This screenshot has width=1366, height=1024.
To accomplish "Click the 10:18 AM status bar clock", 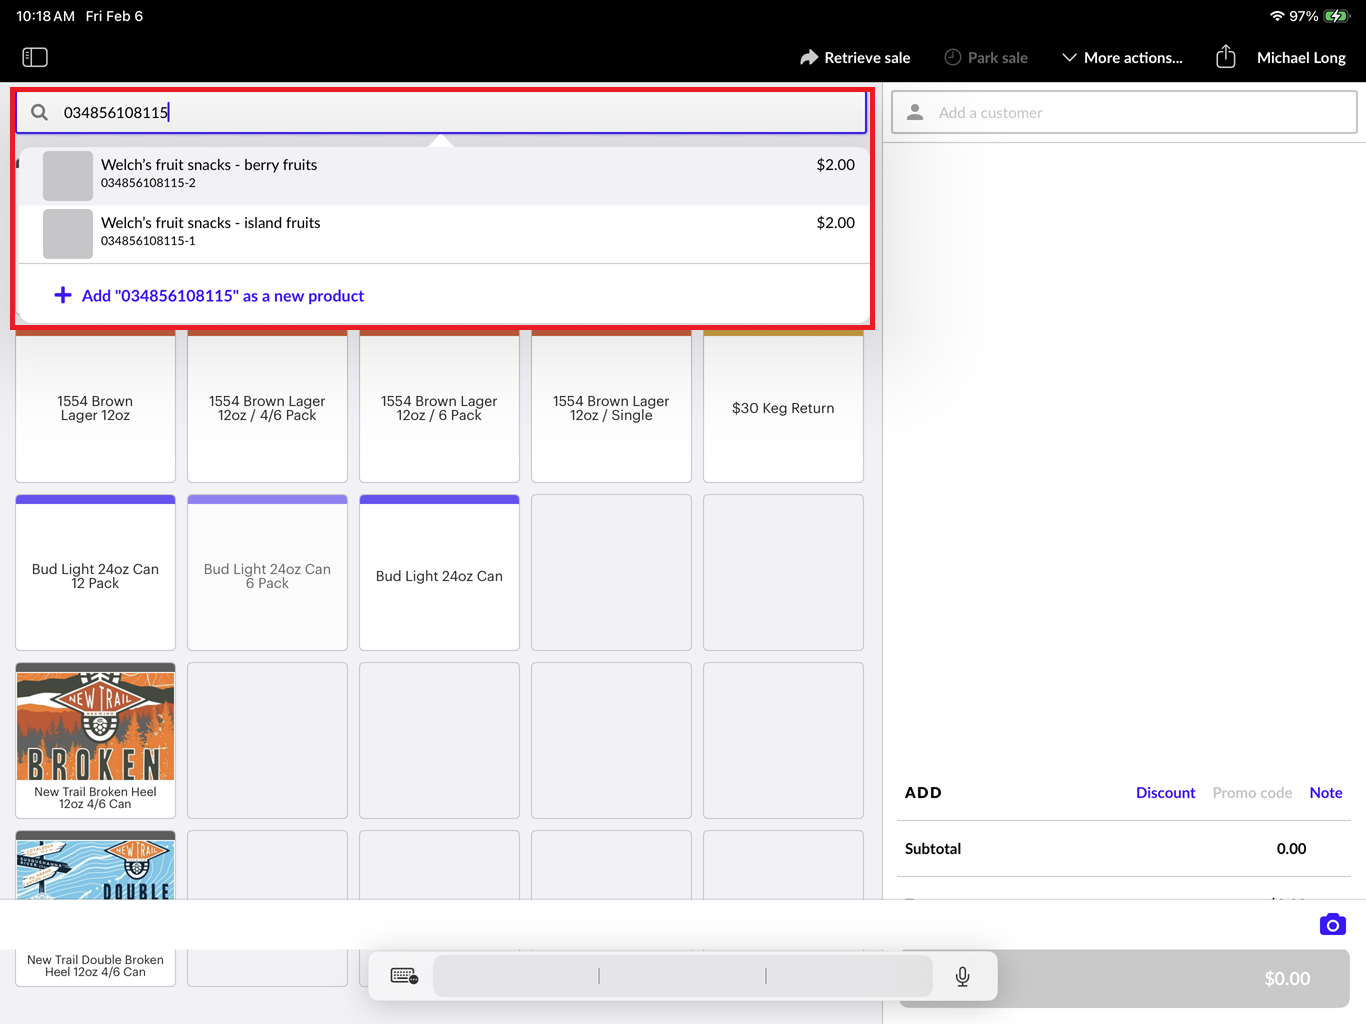I will tap(46, 16).
